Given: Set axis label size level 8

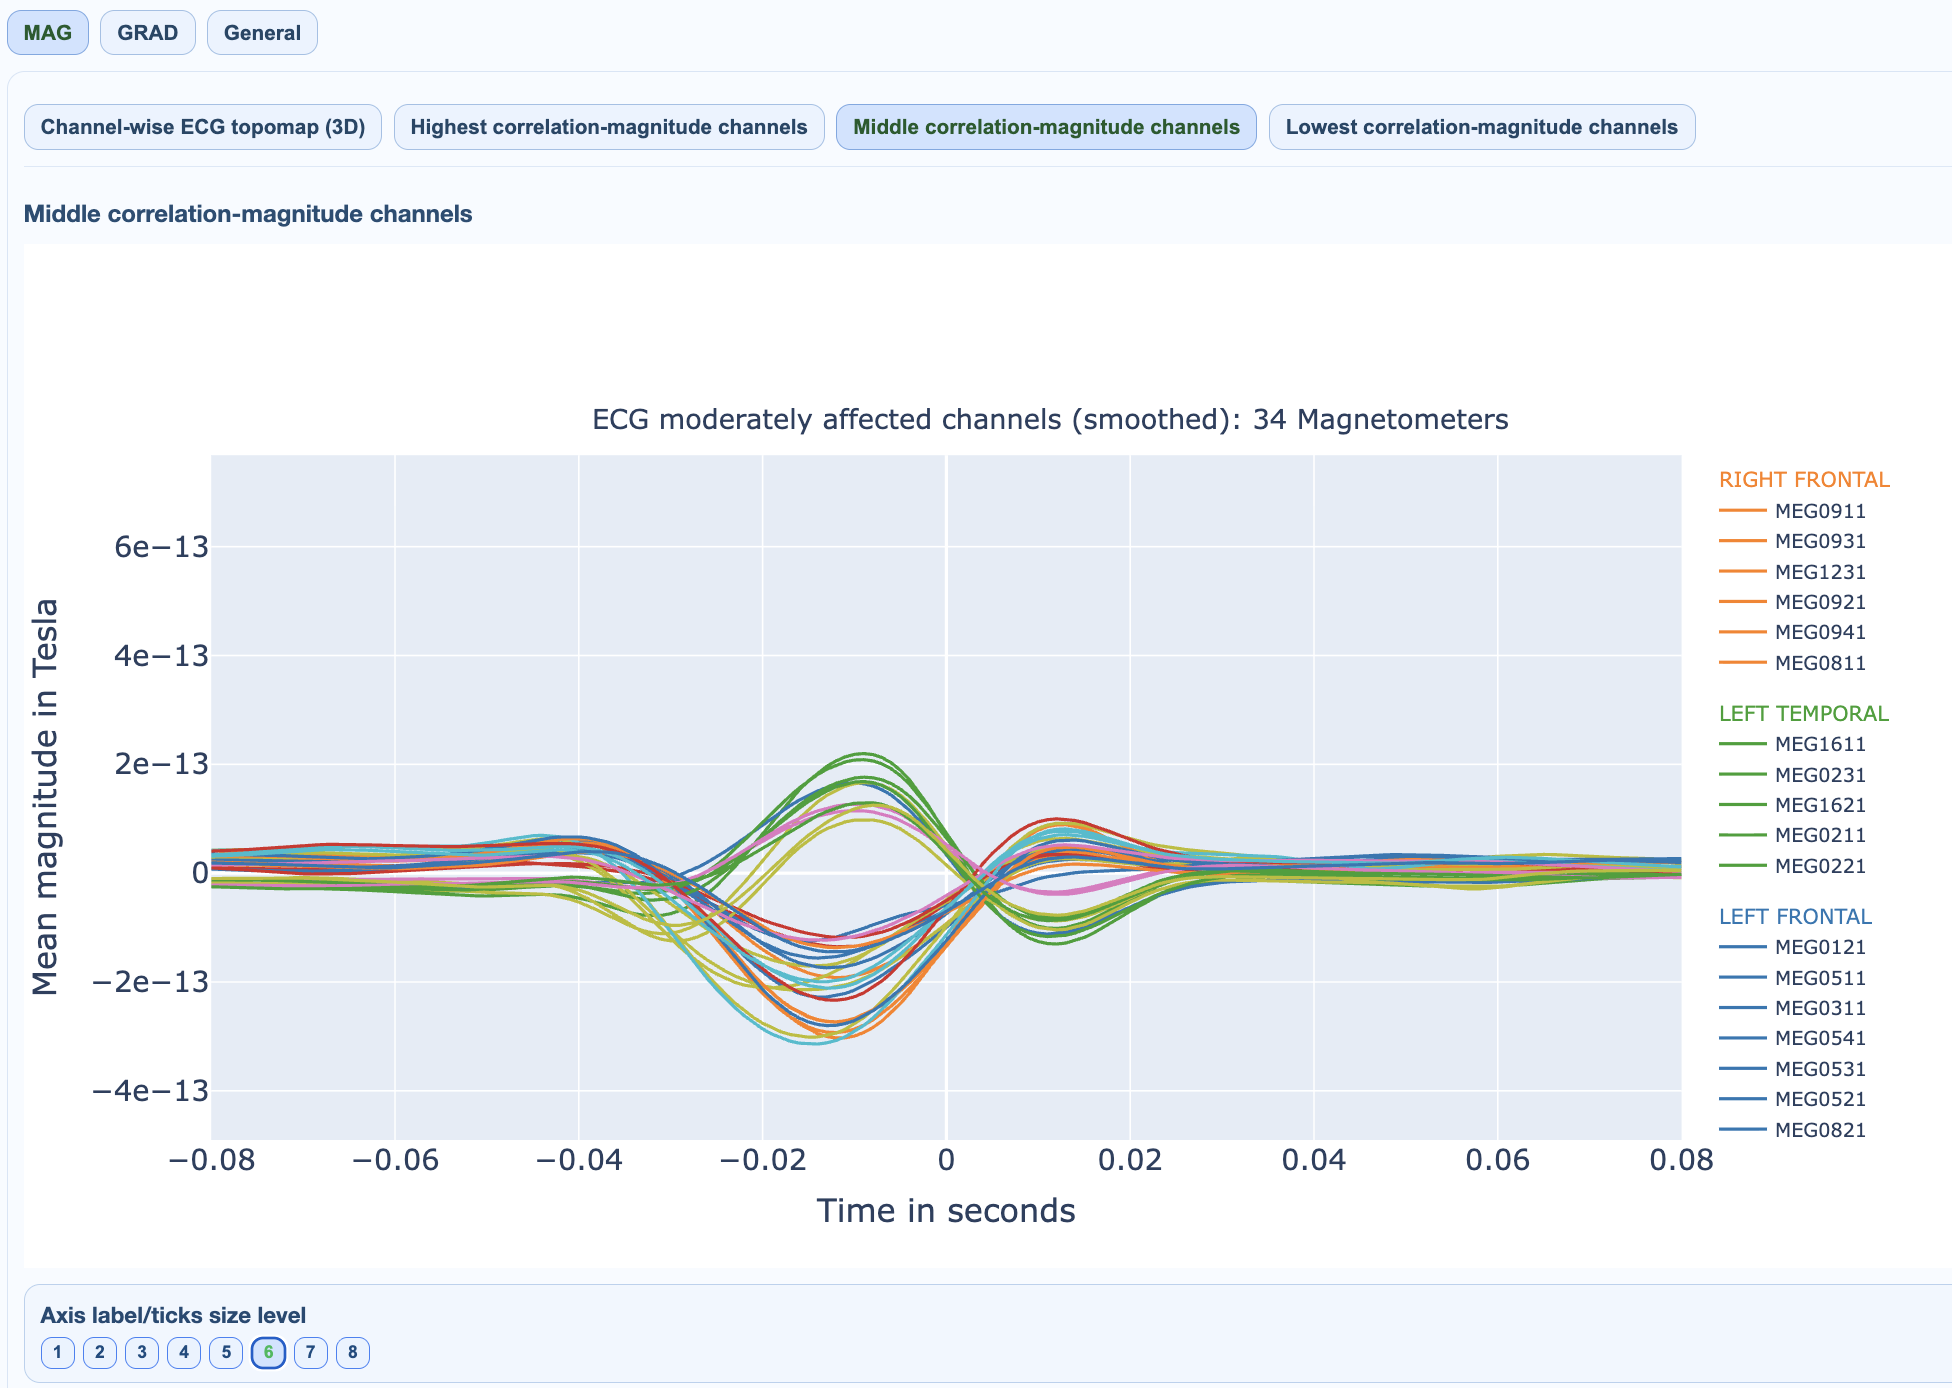Looking at the screenshot, I should tap(352, 1353).
